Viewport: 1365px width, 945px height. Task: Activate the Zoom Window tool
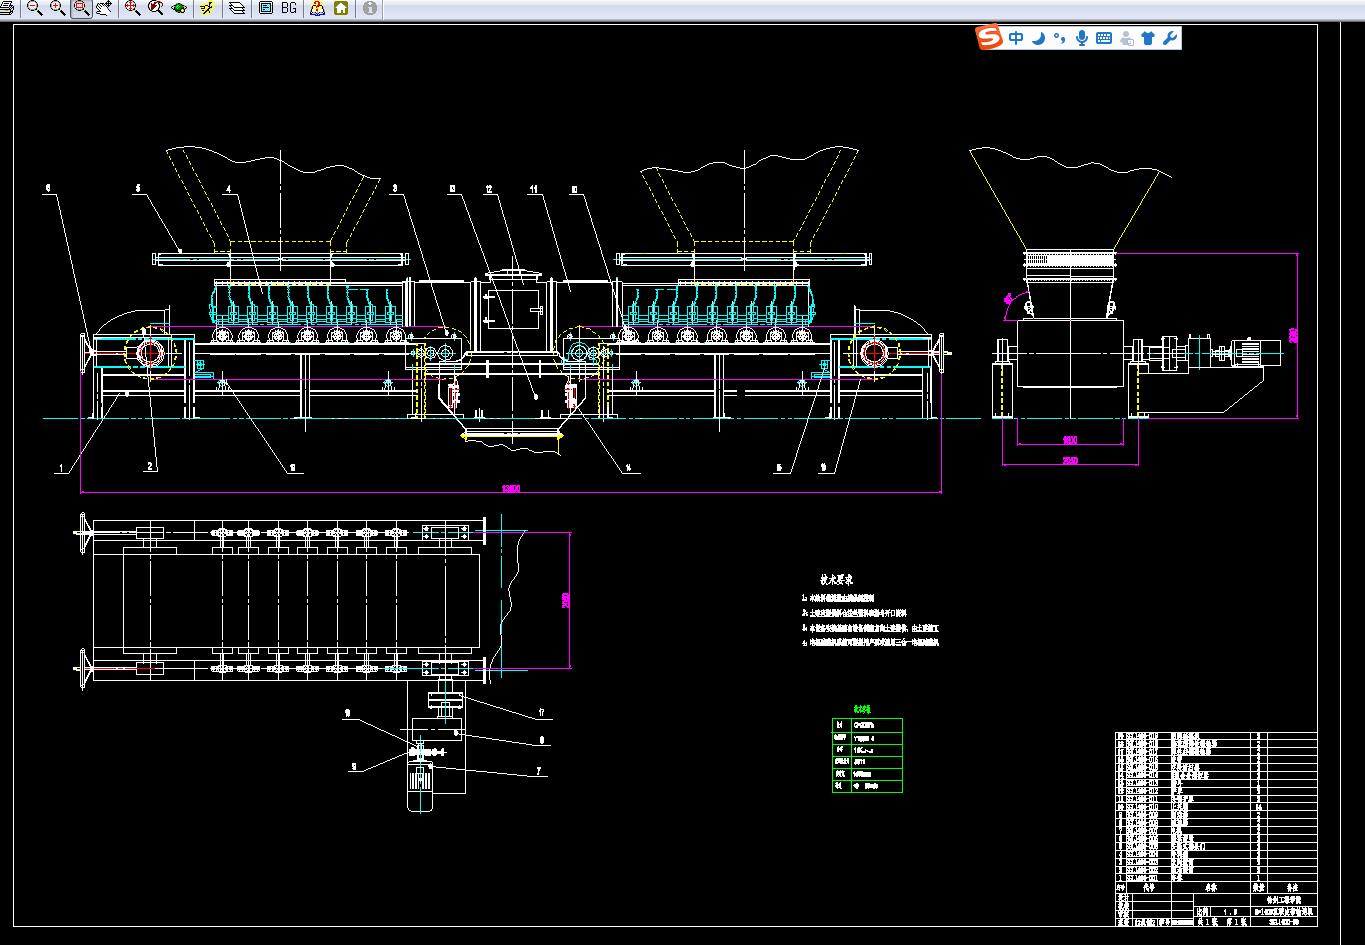81,8
